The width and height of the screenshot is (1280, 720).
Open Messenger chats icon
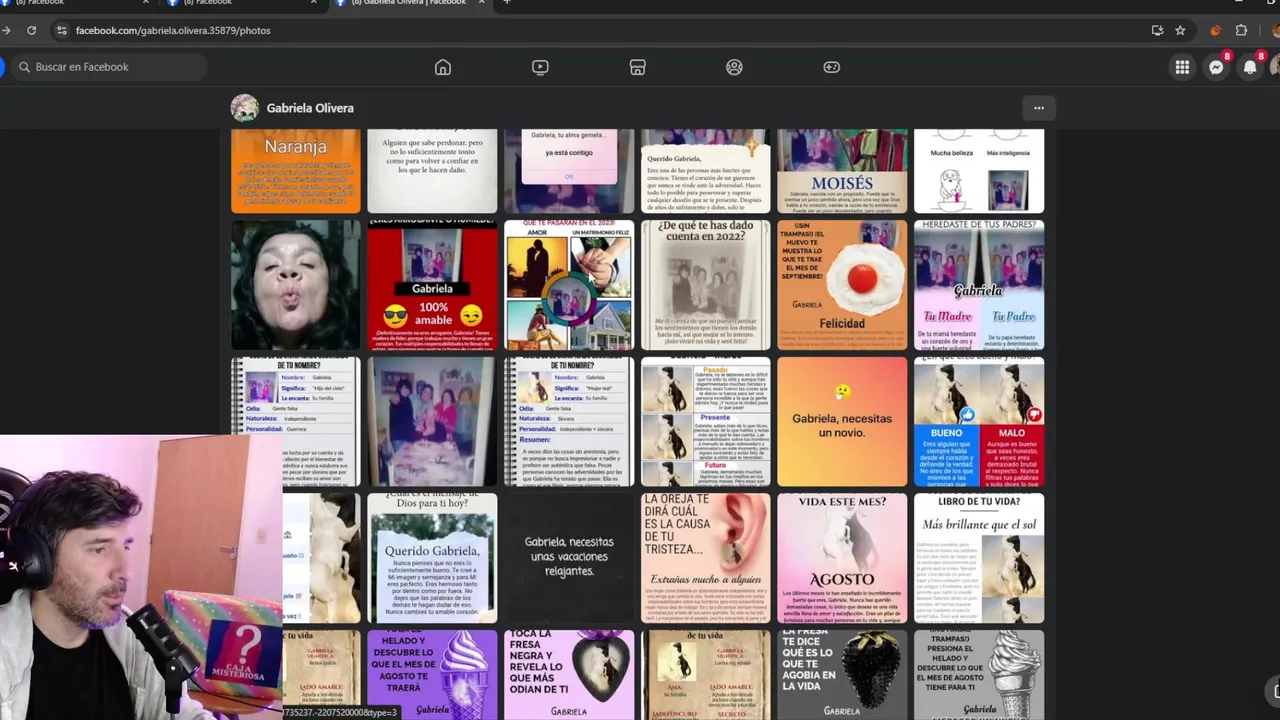(x=1216, y=67)
